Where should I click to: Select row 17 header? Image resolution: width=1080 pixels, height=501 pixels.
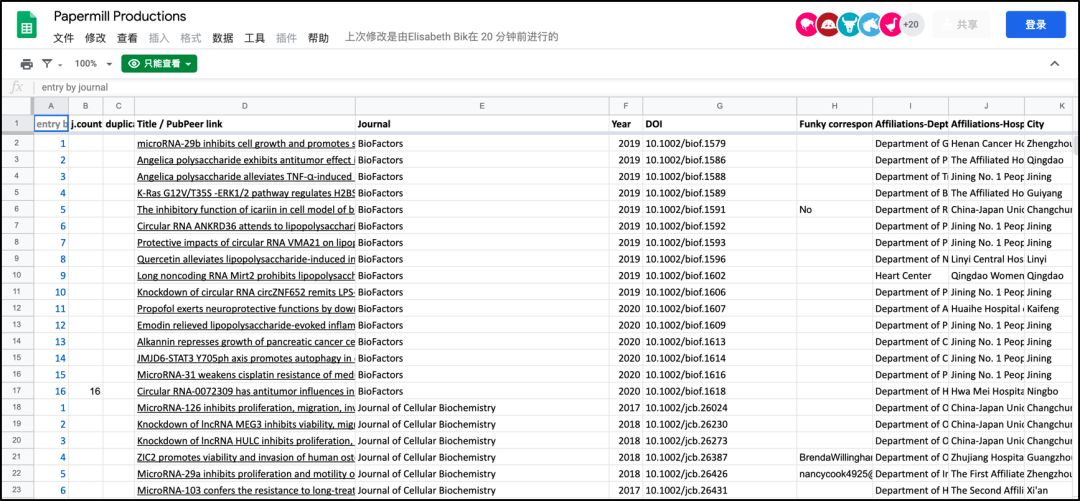click(x=17, y=391)
